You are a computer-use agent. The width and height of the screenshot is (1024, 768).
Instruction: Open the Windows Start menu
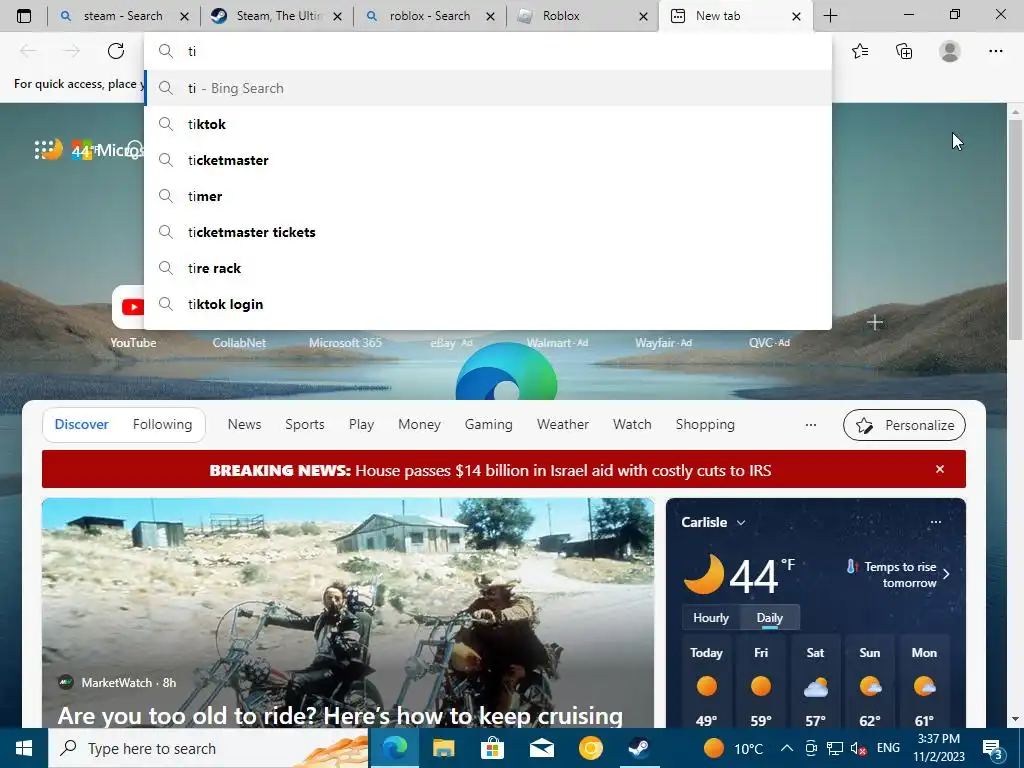point(24,748)
